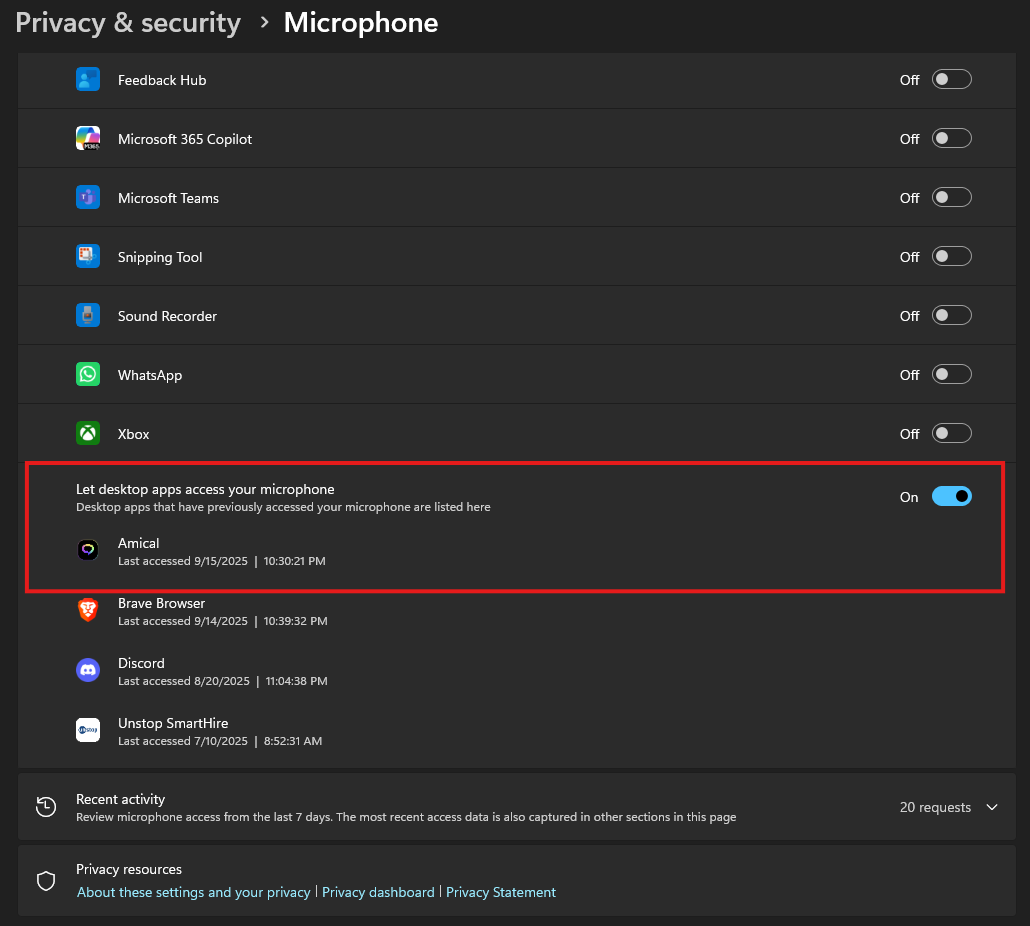Enable WhatsApp microphone access
This screenshot has height=926, width=1030.
pos(951,374)
